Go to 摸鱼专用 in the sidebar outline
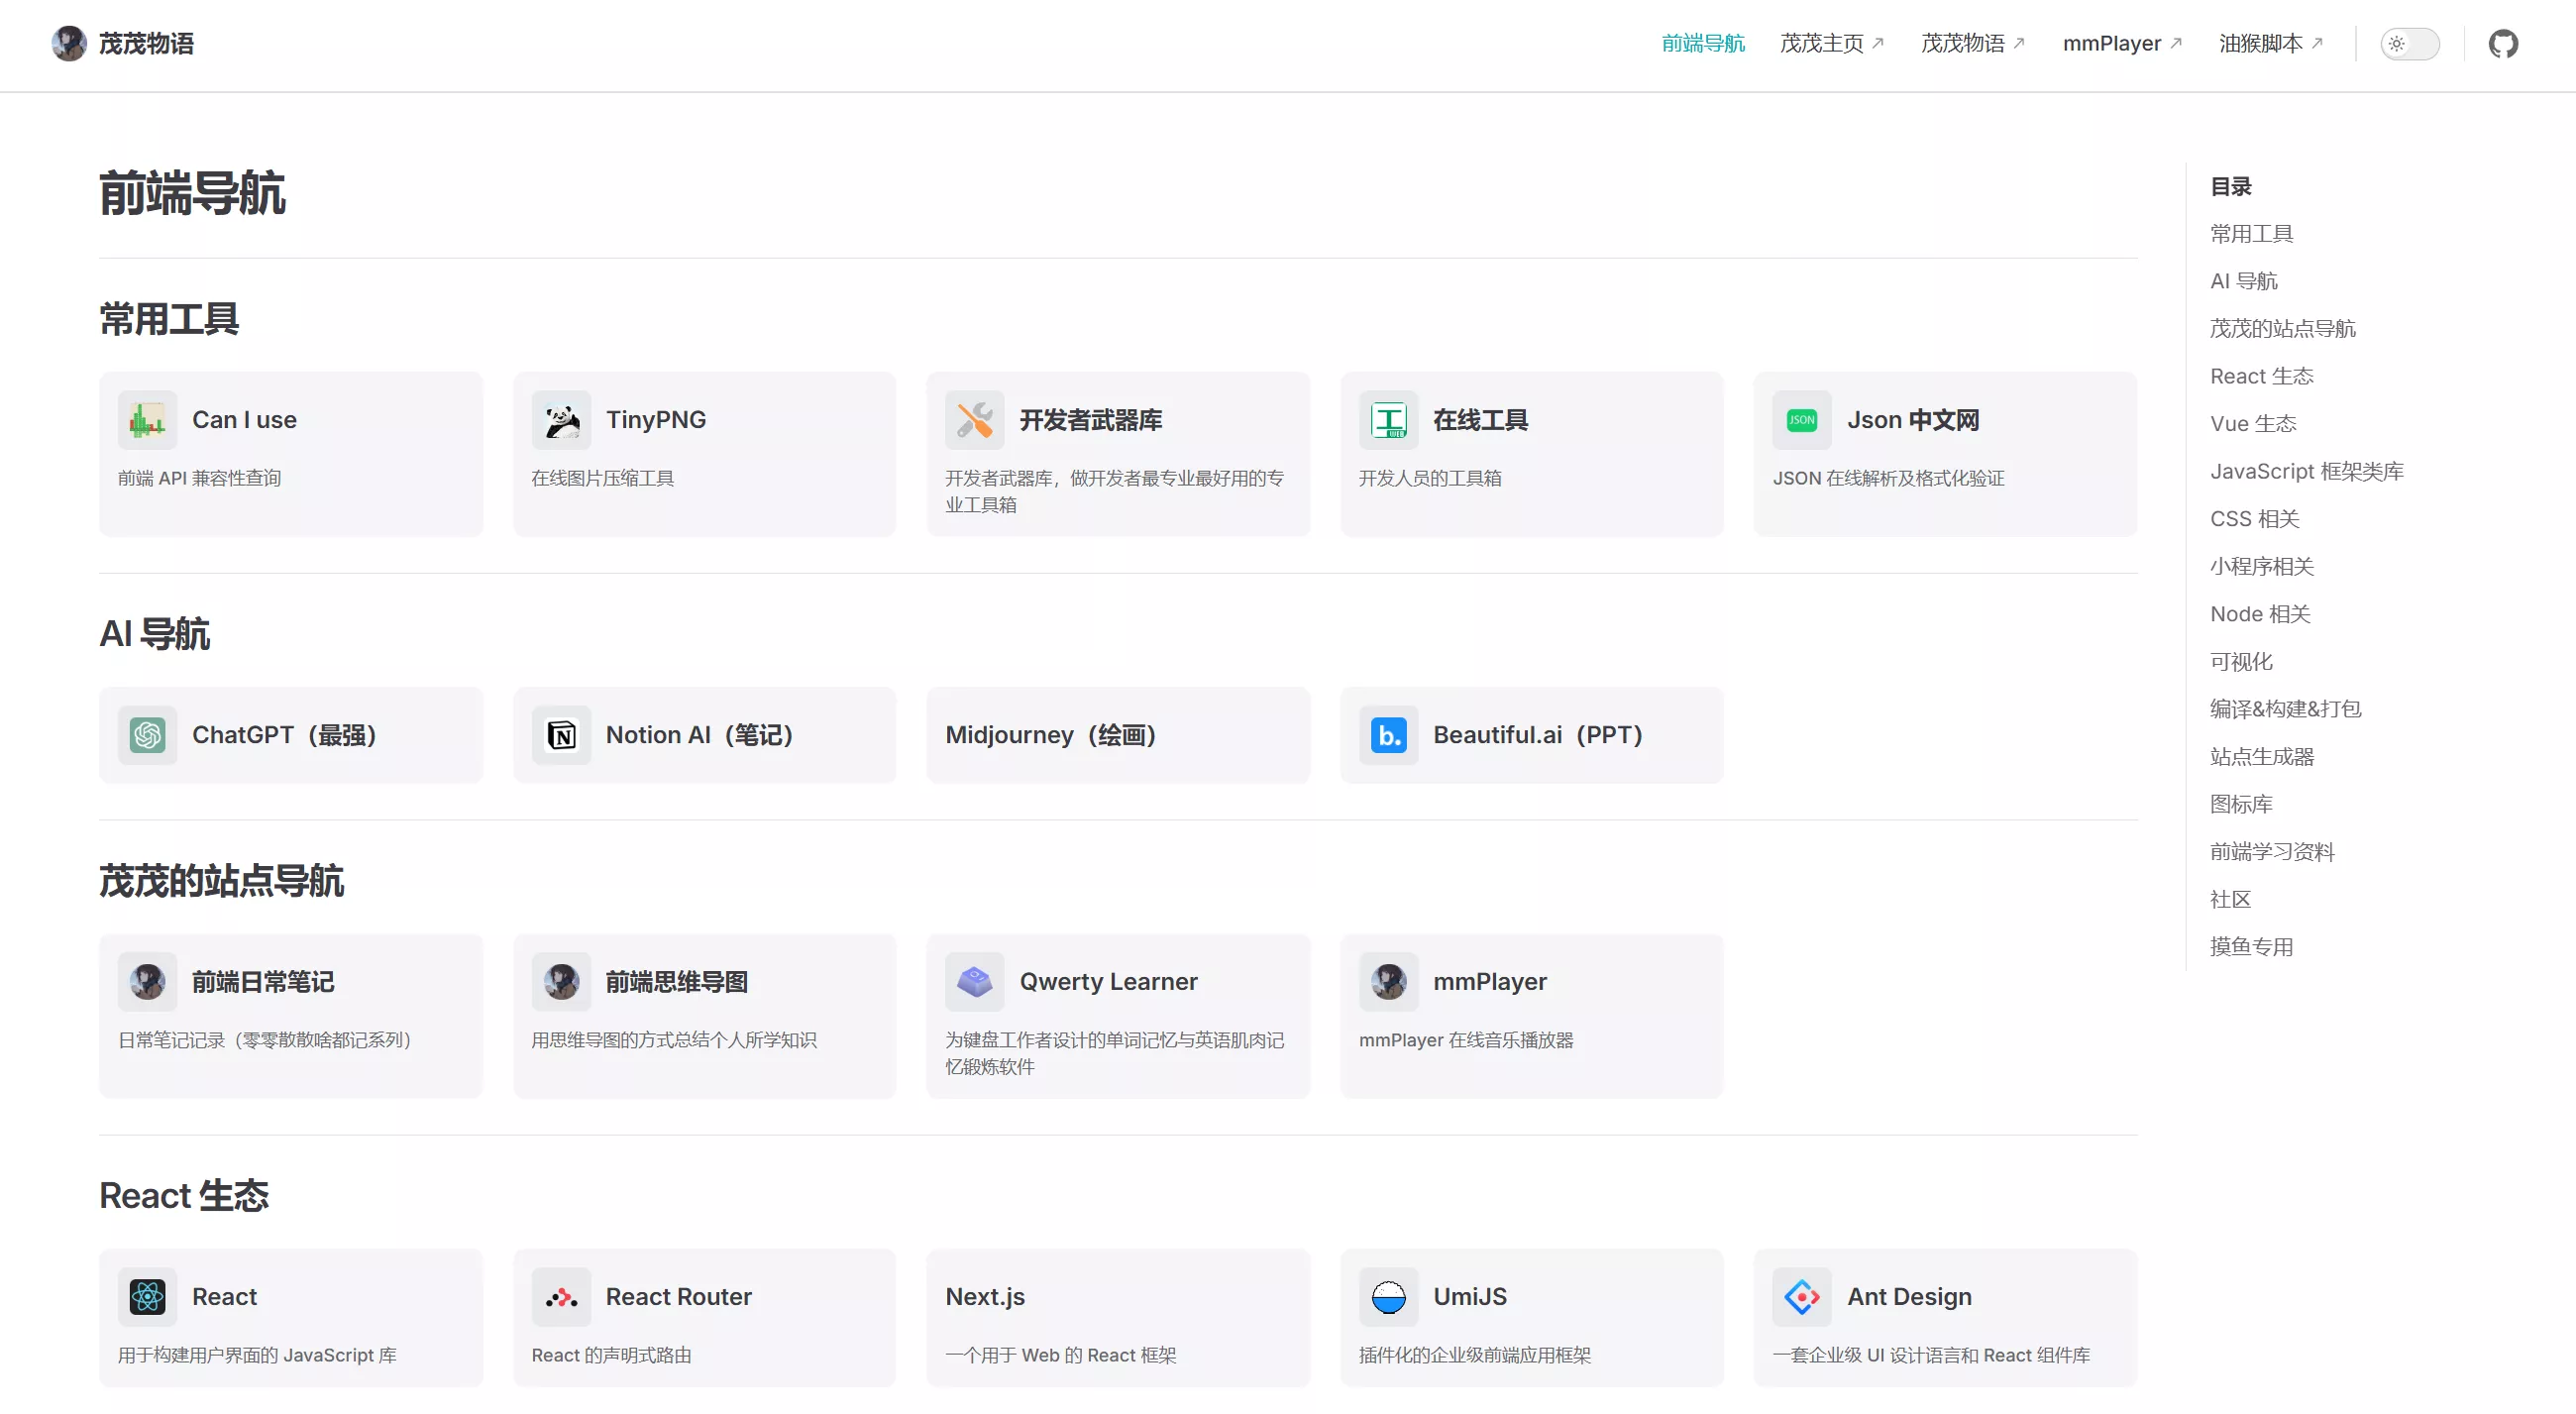Image resolution: width=2576 pixels, height=1414 pixels. (x=2251, y=947)
